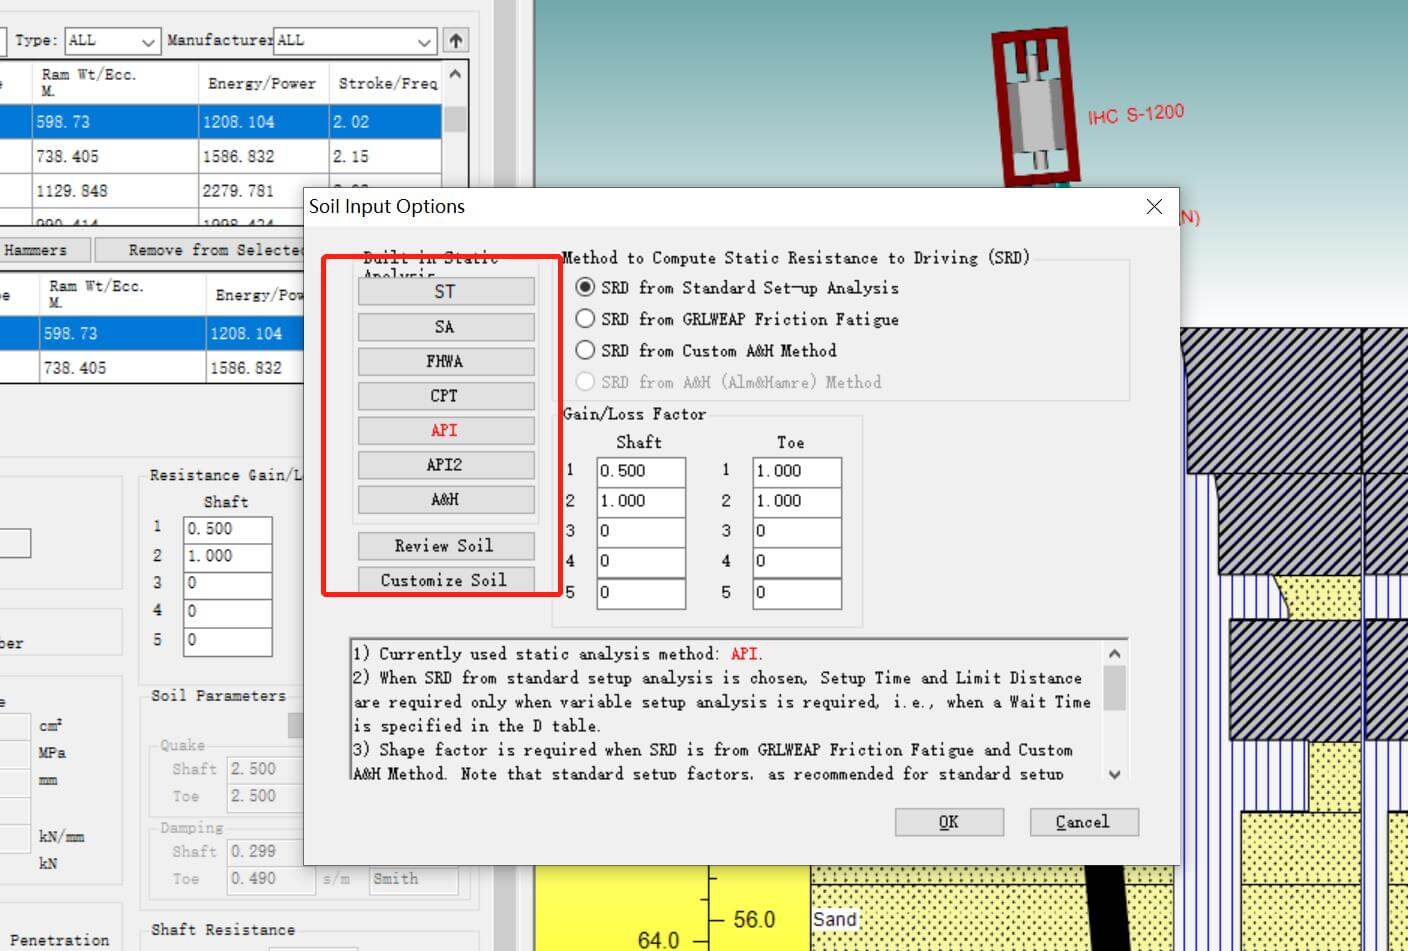This screenshot has width=1408, height=951.
Task: Click Shaft gain/loss factor 1 field in dialog
Action: click(641, 471)
